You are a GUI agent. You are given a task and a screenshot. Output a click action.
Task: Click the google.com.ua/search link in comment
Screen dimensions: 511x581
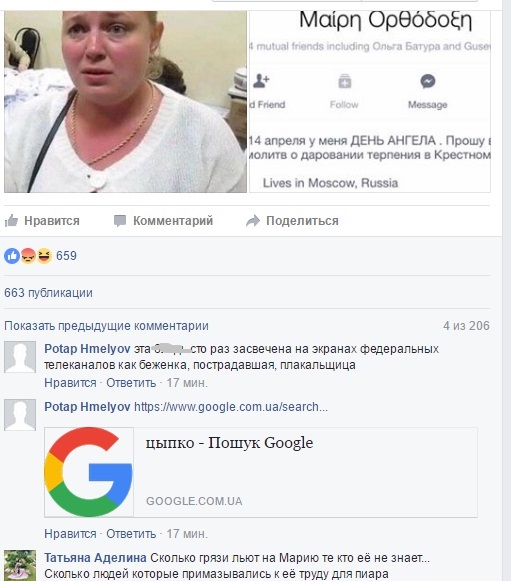tap(231, 407)
